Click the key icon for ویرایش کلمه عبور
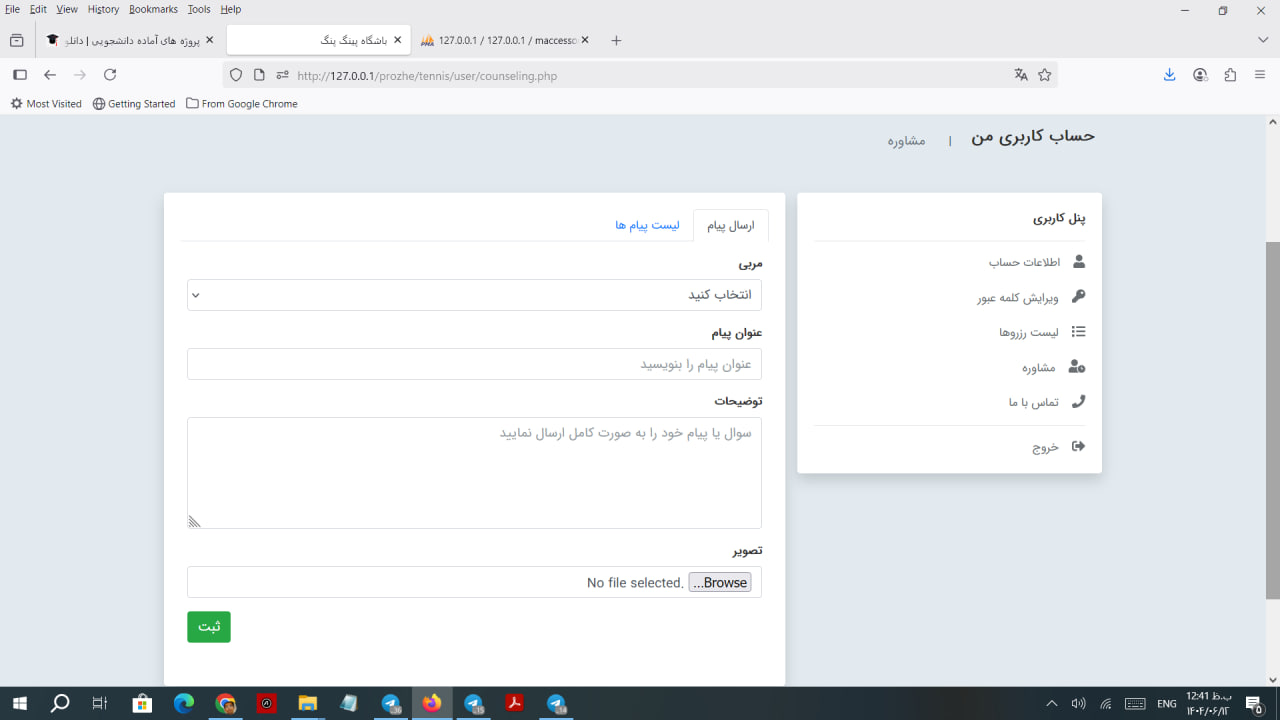This screenshot has width=1280, height=720. pyautogui.click(x=1078, y=297)
